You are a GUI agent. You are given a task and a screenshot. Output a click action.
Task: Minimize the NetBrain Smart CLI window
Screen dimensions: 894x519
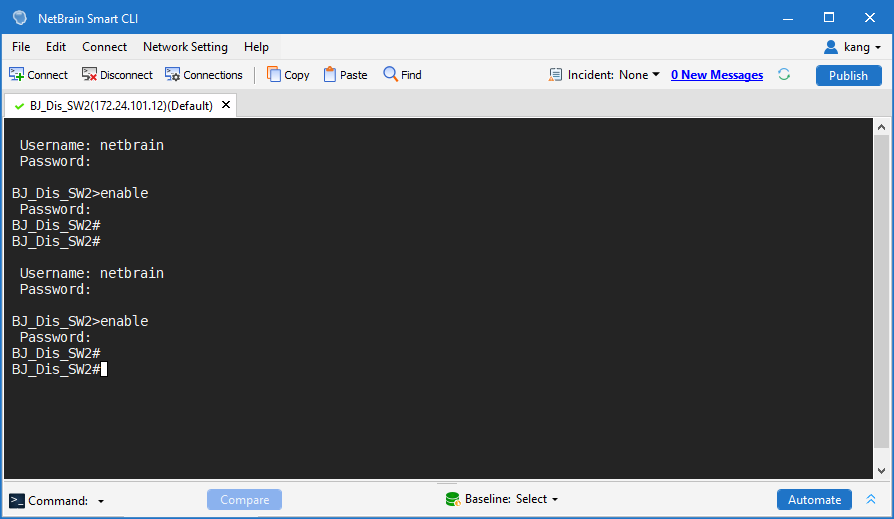[x=788, y=18]
